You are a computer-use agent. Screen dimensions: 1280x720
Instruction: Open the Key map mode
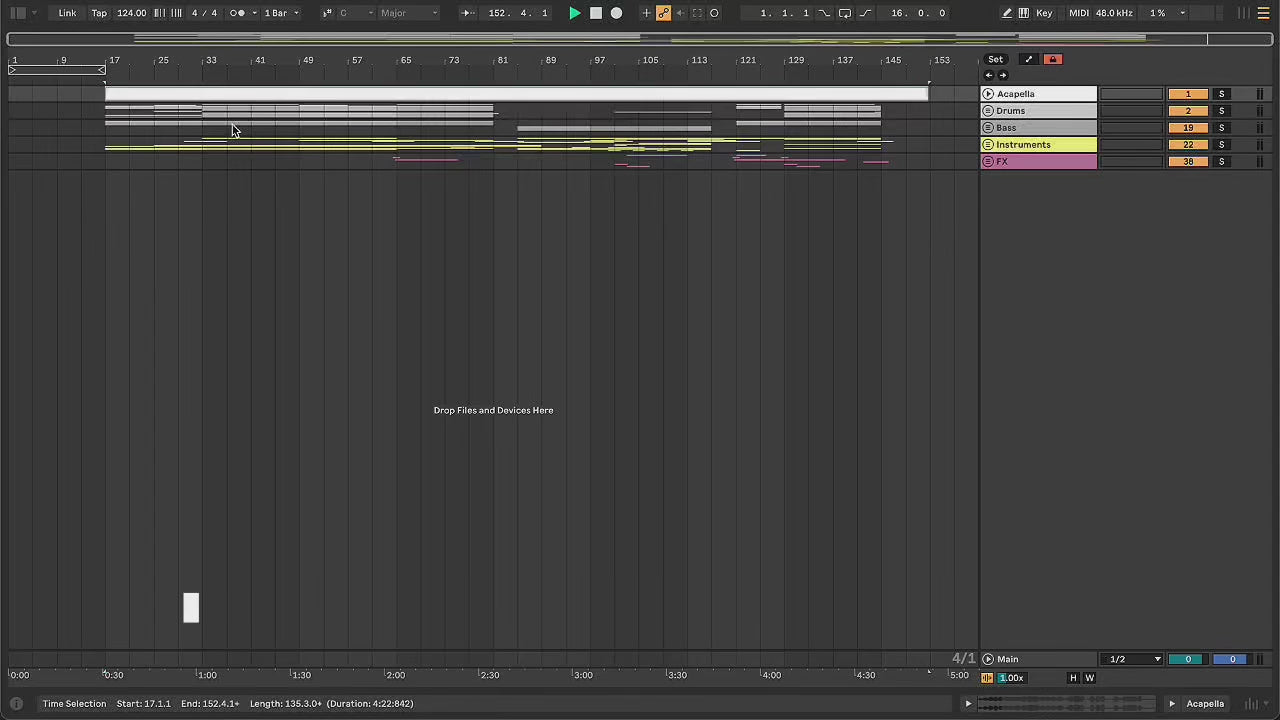click(1044, 13)
